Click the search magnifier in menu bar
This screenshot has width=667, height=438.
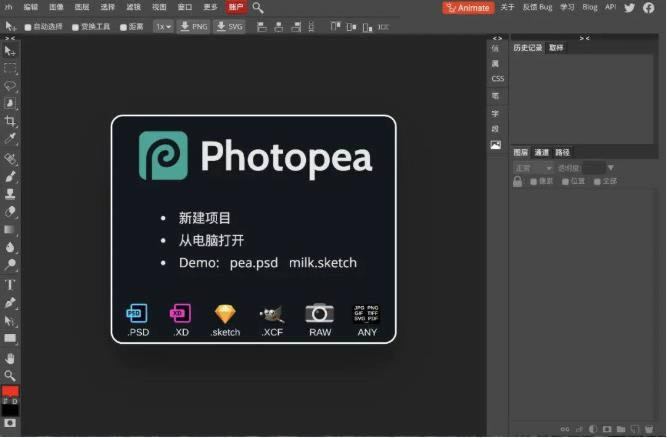(258, 8)
